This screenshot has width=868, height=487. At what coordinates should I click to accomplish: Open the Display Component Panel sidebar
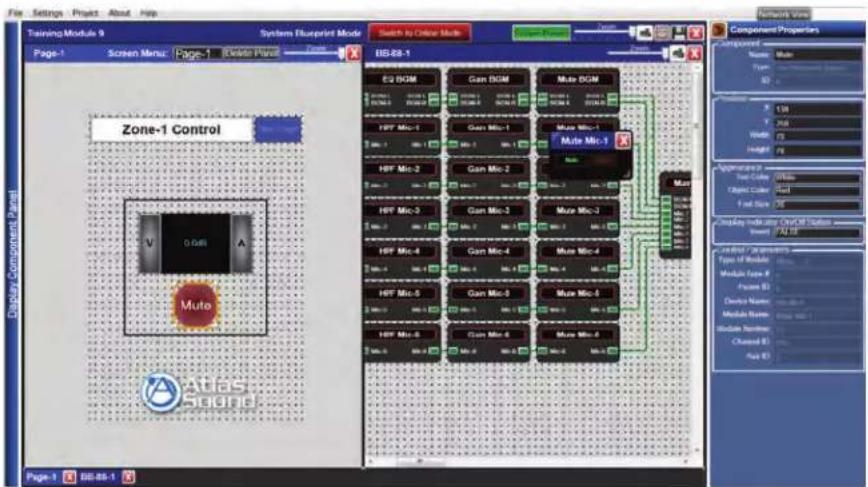[x=12, y=255]
